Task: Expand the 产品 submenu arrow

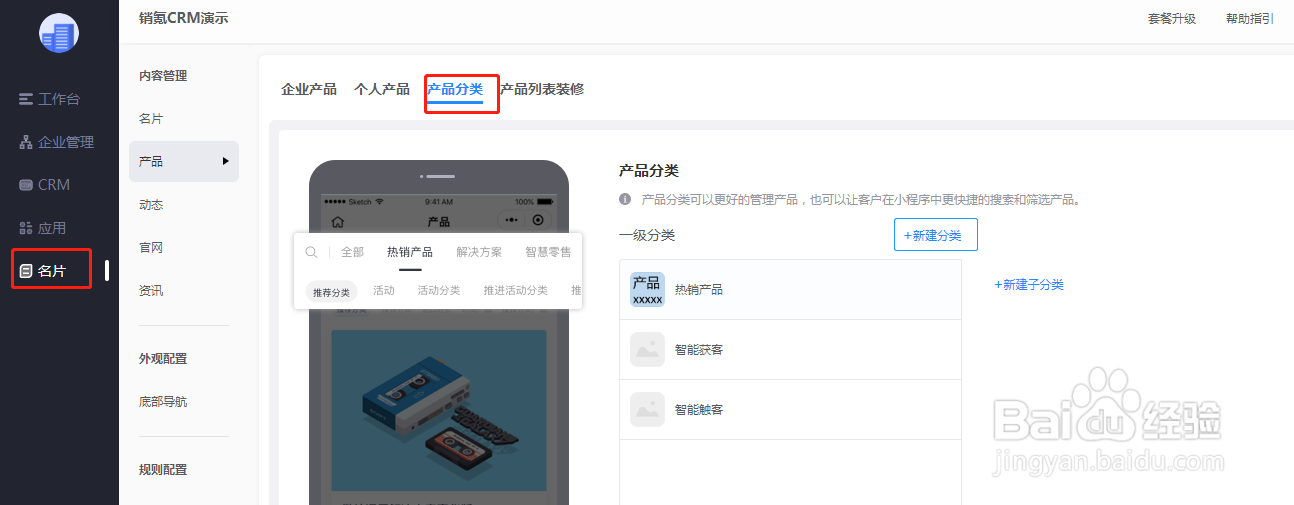Action: coord(226,161)
